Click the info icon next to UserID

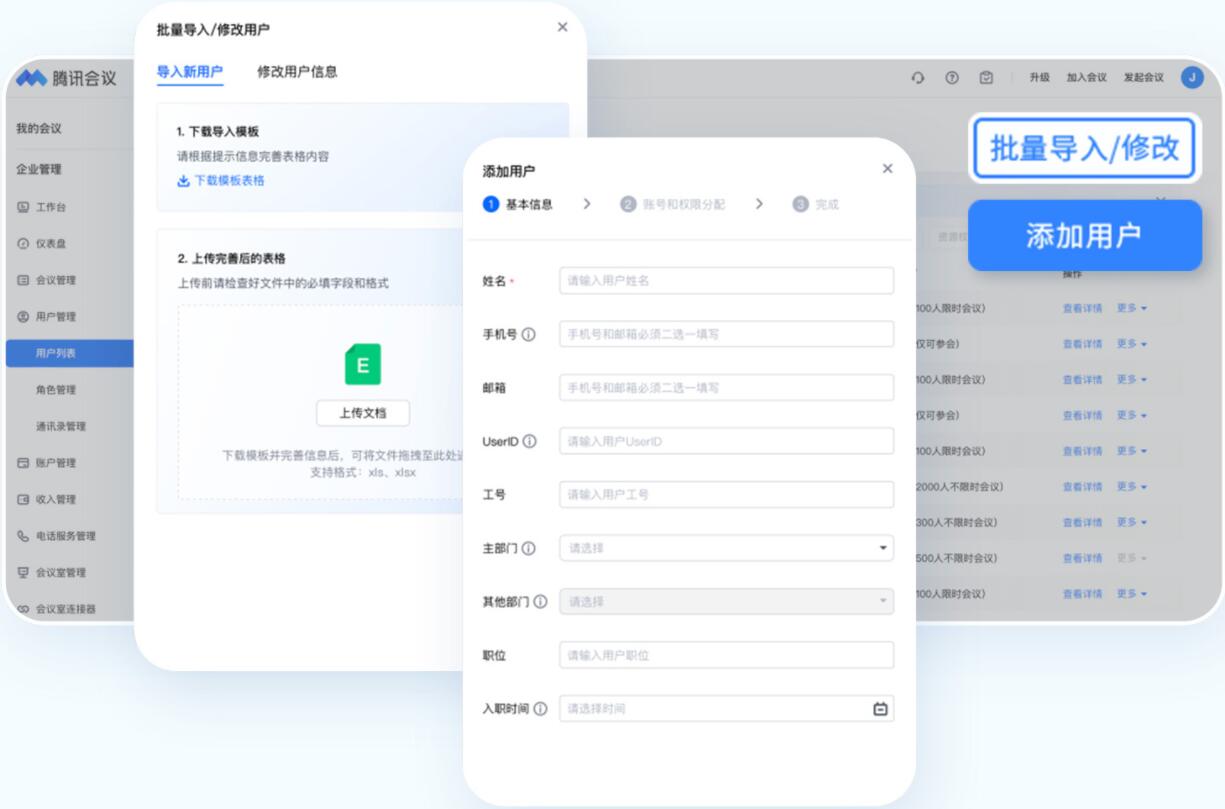pos(529,441)
